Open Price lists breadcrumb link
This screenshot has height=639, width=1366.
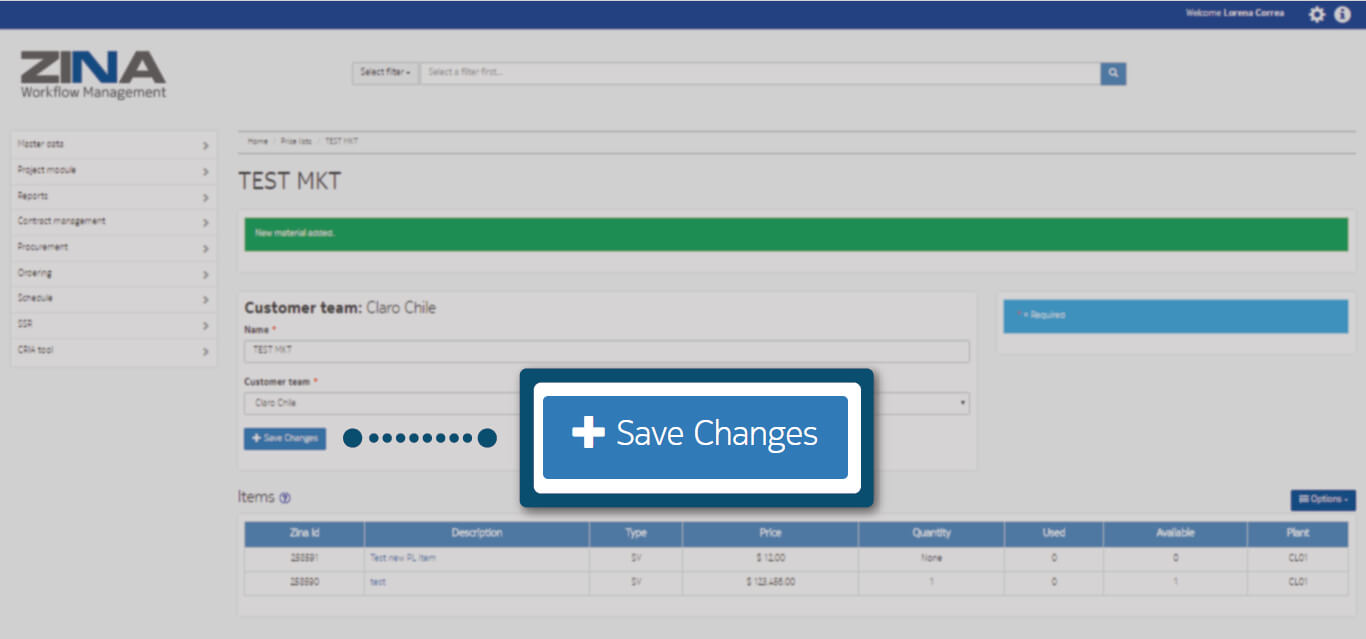click(296, 142)
